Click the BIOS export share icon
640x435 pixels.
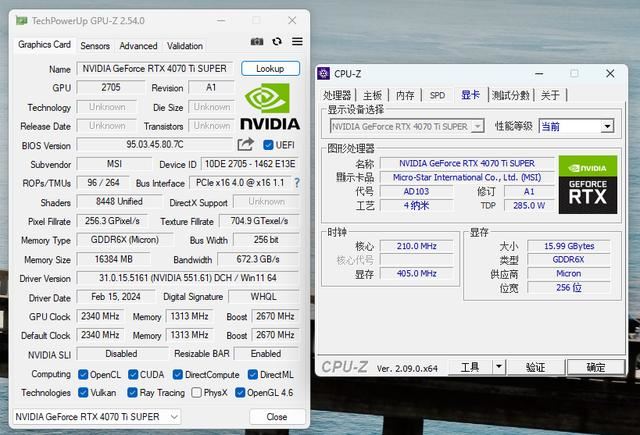245,145
